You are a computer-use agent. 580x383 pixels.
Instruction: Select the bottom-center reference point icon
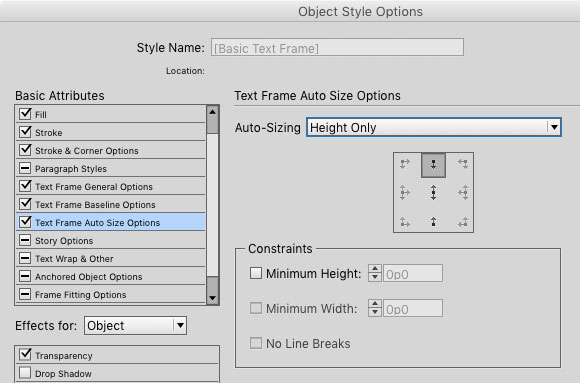(x=433, y=222)
